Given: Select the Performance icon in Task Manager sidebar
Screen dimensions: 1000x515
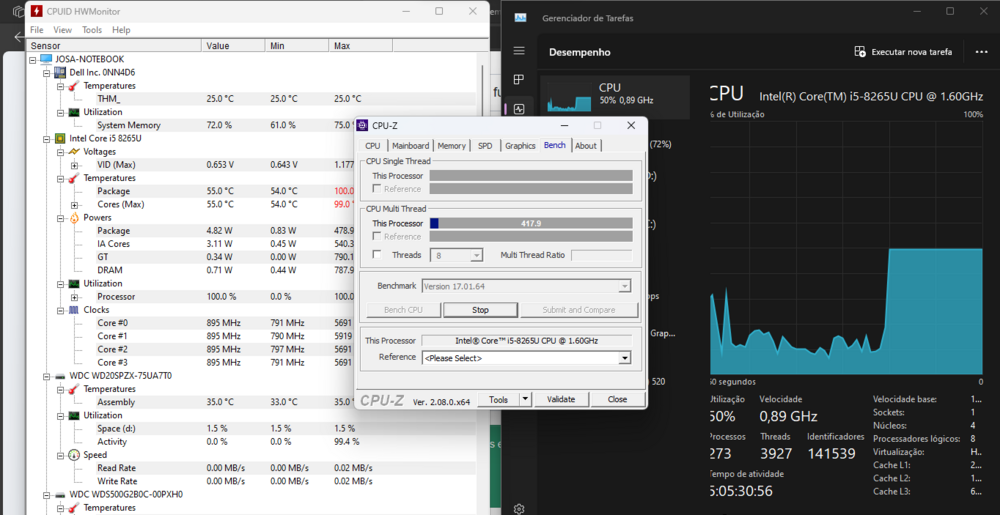Looking at the screenshot, I should click(x=519, y=109).
